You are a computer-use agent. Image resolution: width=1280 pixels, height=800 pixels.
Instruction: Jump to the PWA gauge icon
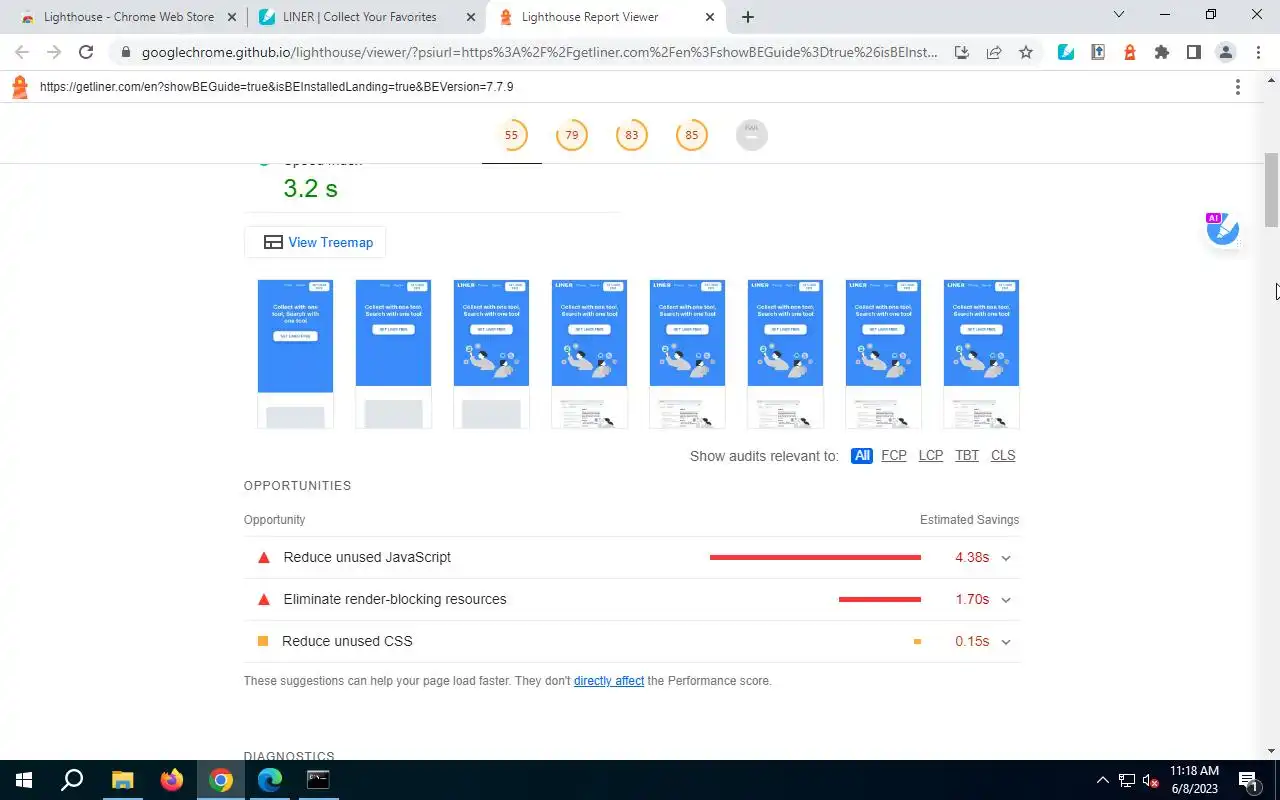click(x=752, y=135)
